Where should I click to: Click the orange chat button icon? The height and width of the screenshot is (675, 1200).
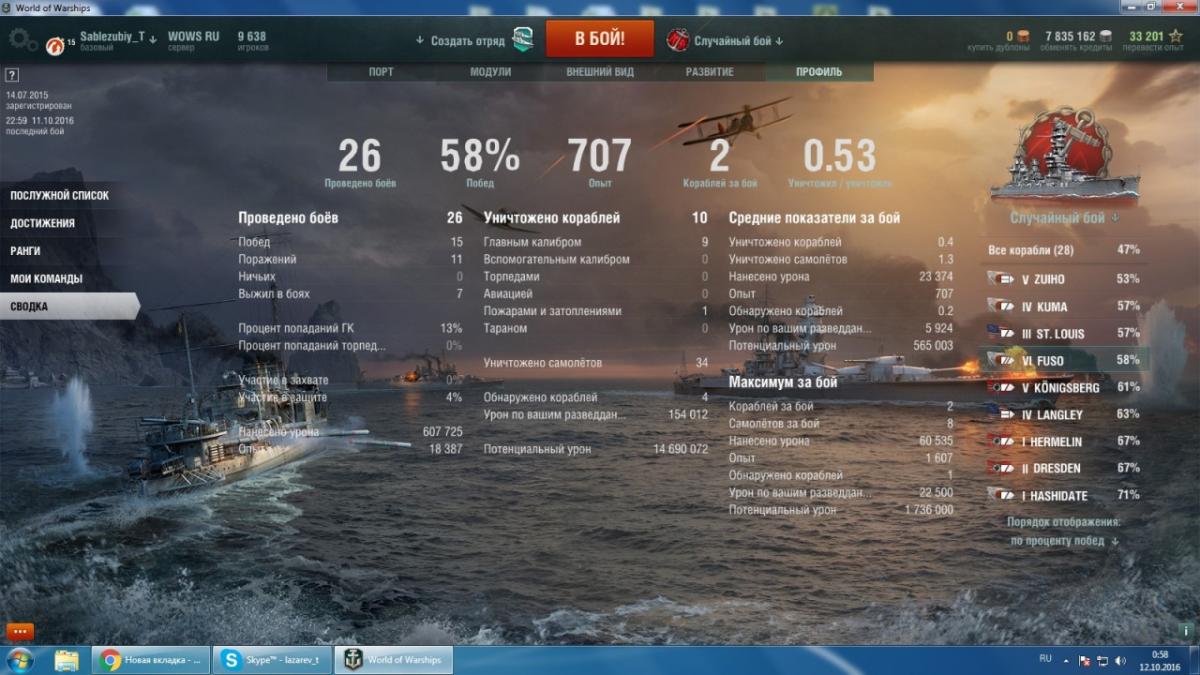point(20,631)
